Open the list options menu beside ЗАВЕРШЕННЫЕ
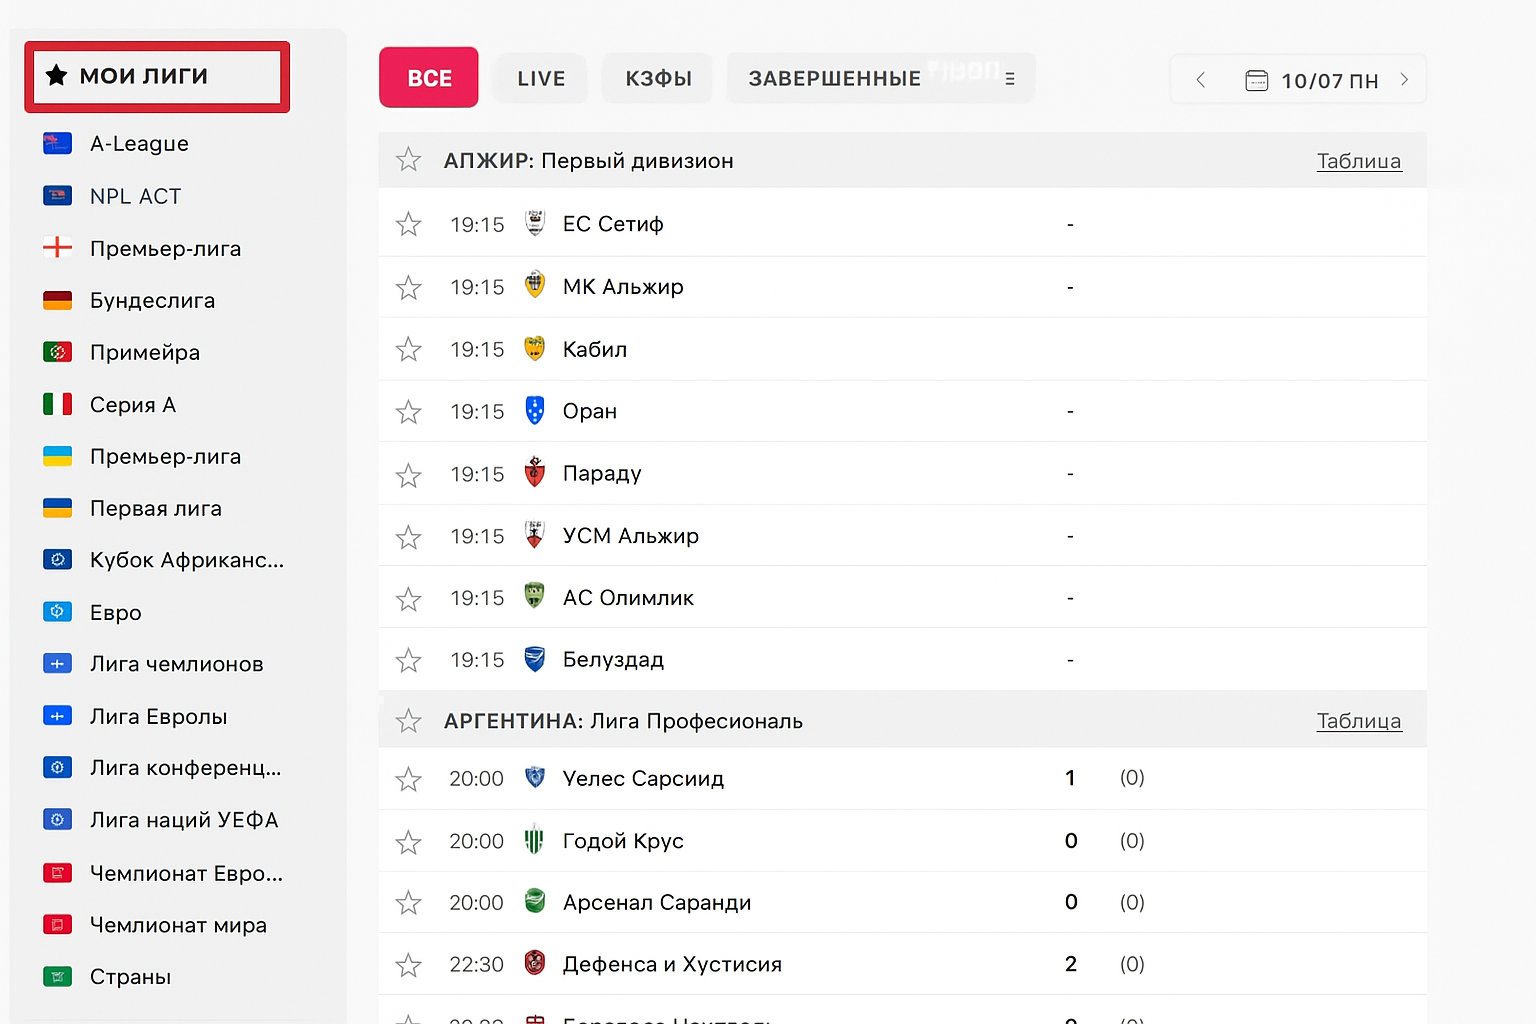 [x=1012, y=78]
